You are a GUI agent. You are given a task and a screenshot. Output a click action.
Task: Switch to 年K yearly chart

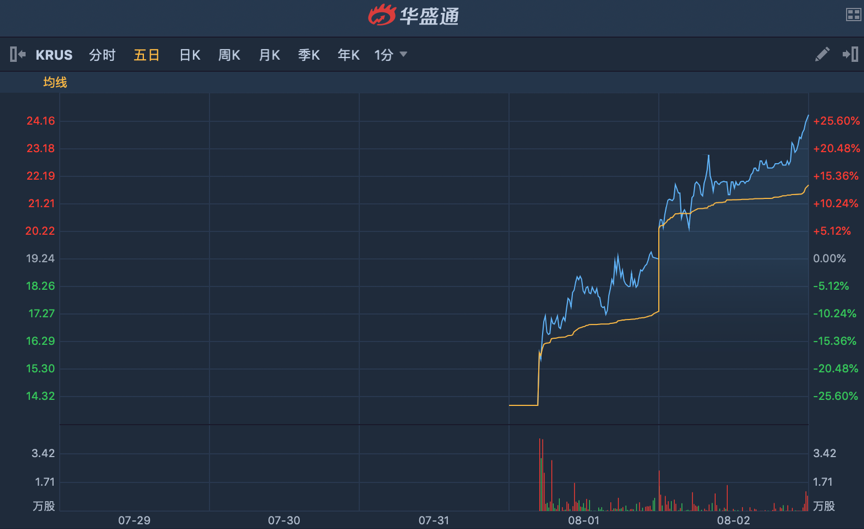(348, 55)
